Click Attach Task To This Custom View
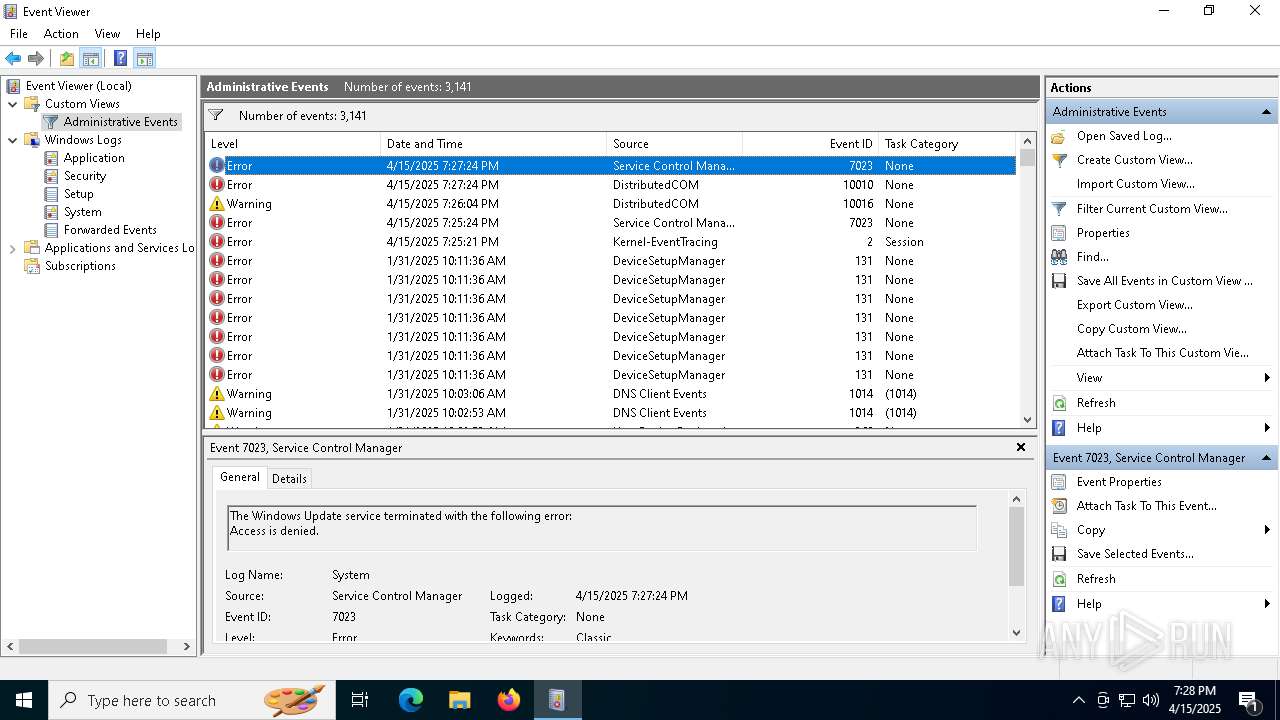1280x720 pixels. coord(1163,353)
